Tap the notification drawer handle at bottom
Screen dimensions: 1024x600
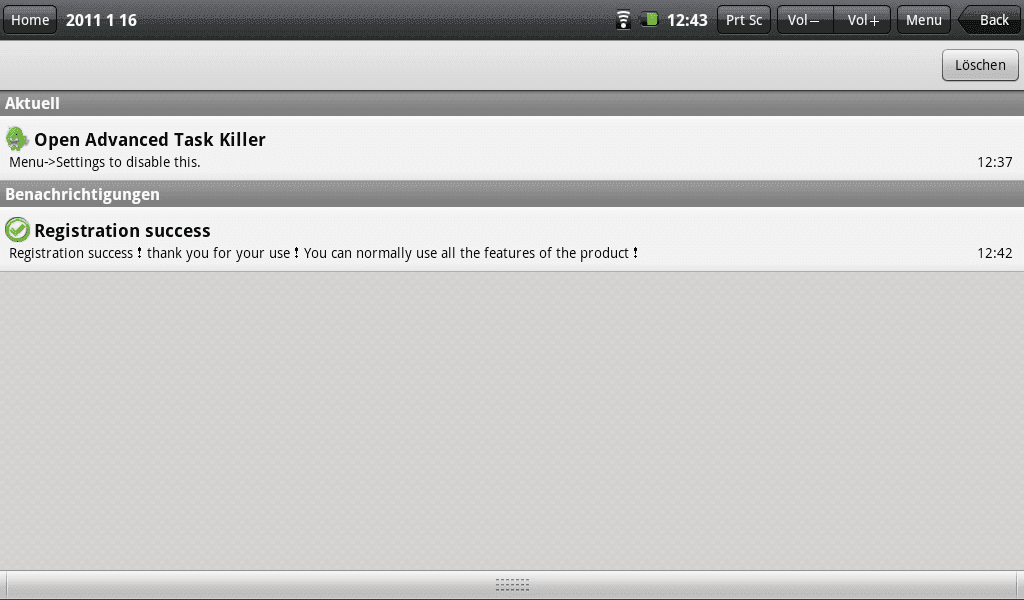pyautogui.click(x=512, y=585)
